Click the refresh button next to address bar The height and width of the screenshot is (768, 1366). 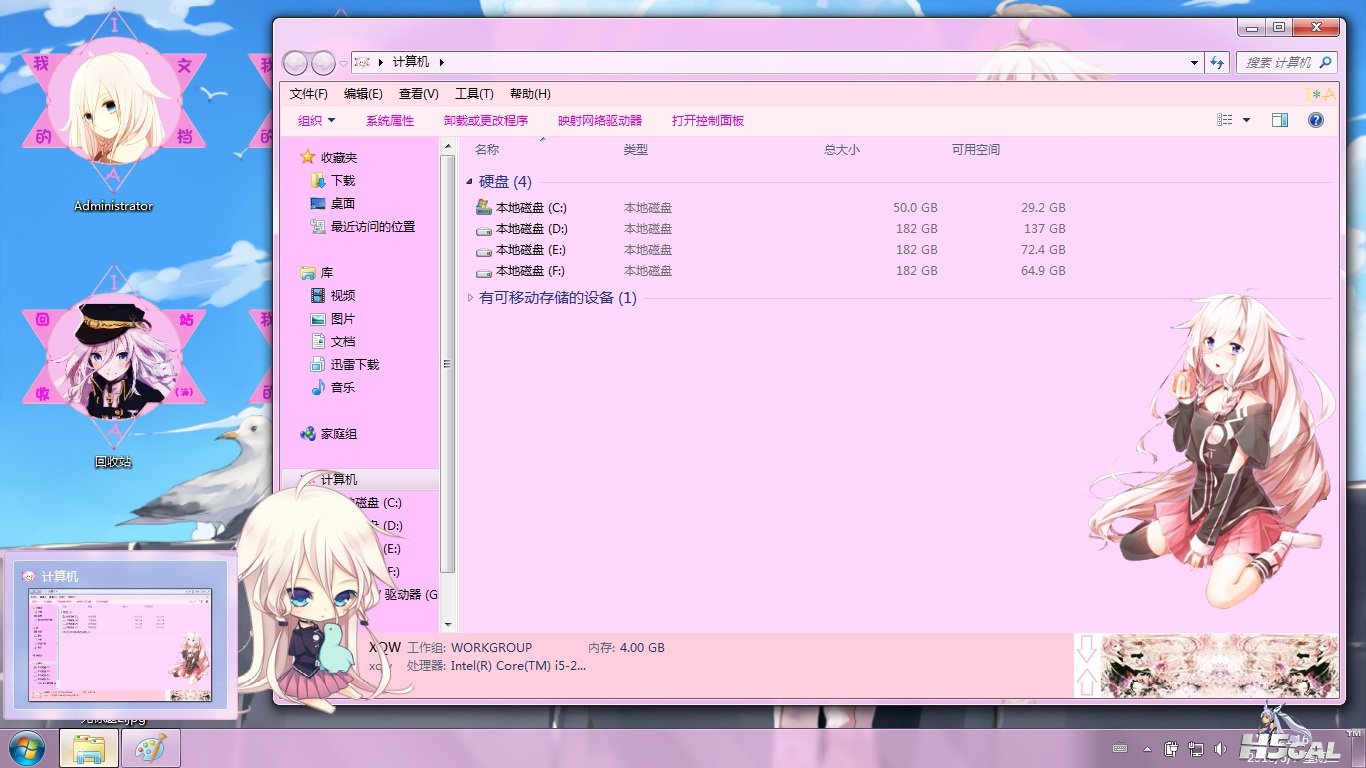(1217, 62)
